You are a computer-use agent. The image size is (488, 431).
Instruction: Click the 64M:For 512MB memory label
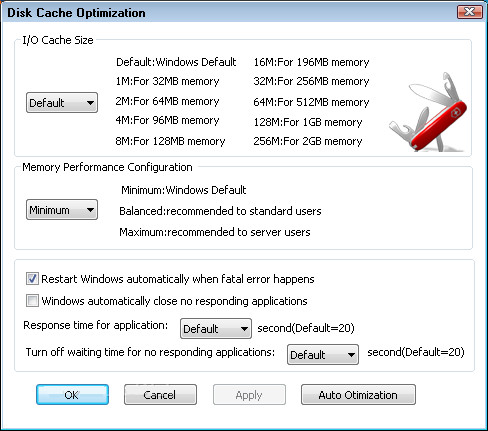pos(311,102)
